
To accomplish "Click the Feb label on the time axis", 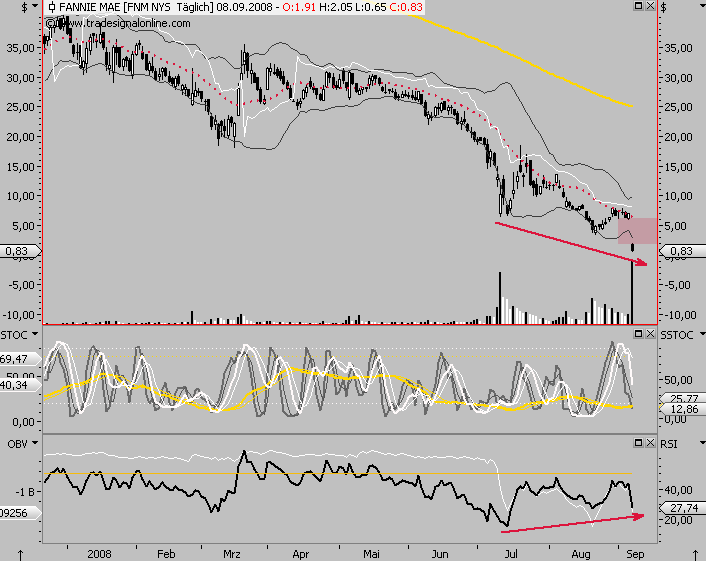I will tap(166, 554).
